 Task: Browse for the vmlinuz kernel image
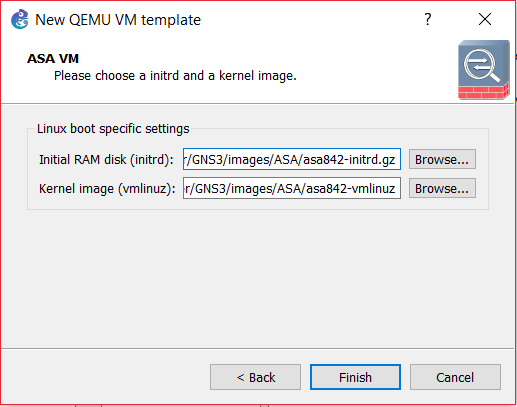tap(442, 188)
